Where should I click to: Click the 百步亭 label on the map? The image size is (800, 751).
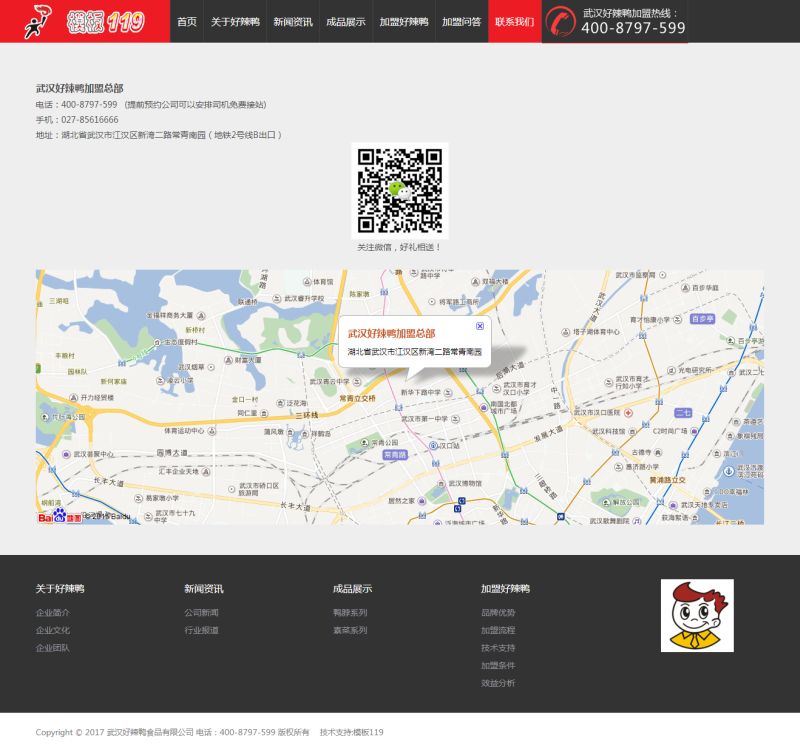point(703,319)
